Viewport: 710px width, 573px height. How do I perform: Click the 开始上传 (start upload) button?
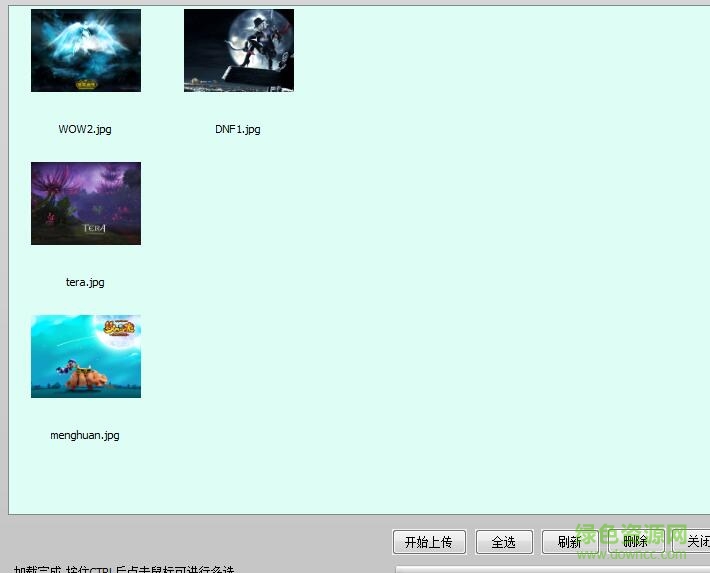pyautogui.click(x=429, y=542)
